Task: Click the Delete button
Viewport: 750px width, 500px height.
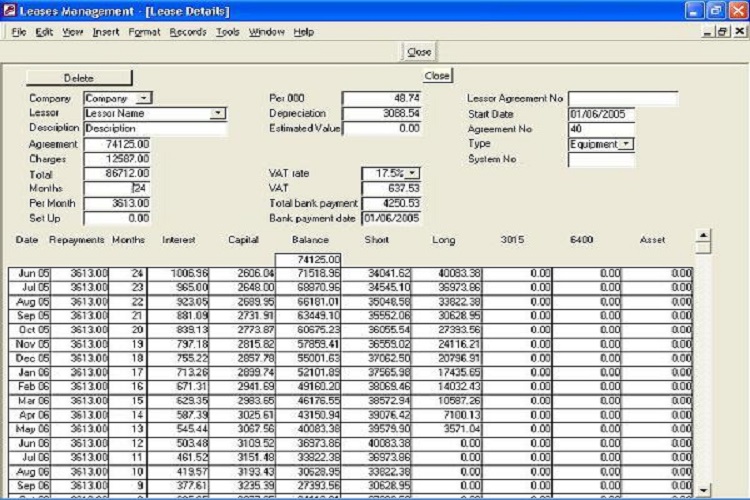Action: tap(79, 78)
